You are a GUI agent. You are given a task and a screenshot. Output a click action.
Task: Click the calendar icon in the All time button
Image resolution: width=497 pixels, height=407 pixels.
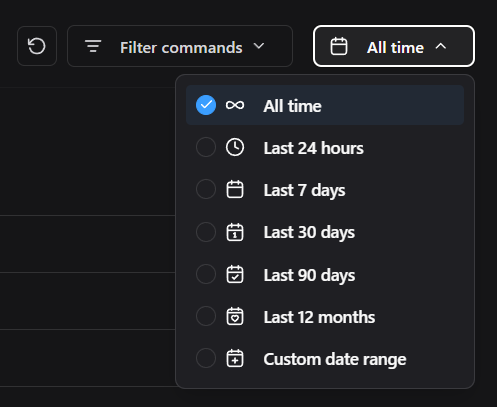(339, 46)
